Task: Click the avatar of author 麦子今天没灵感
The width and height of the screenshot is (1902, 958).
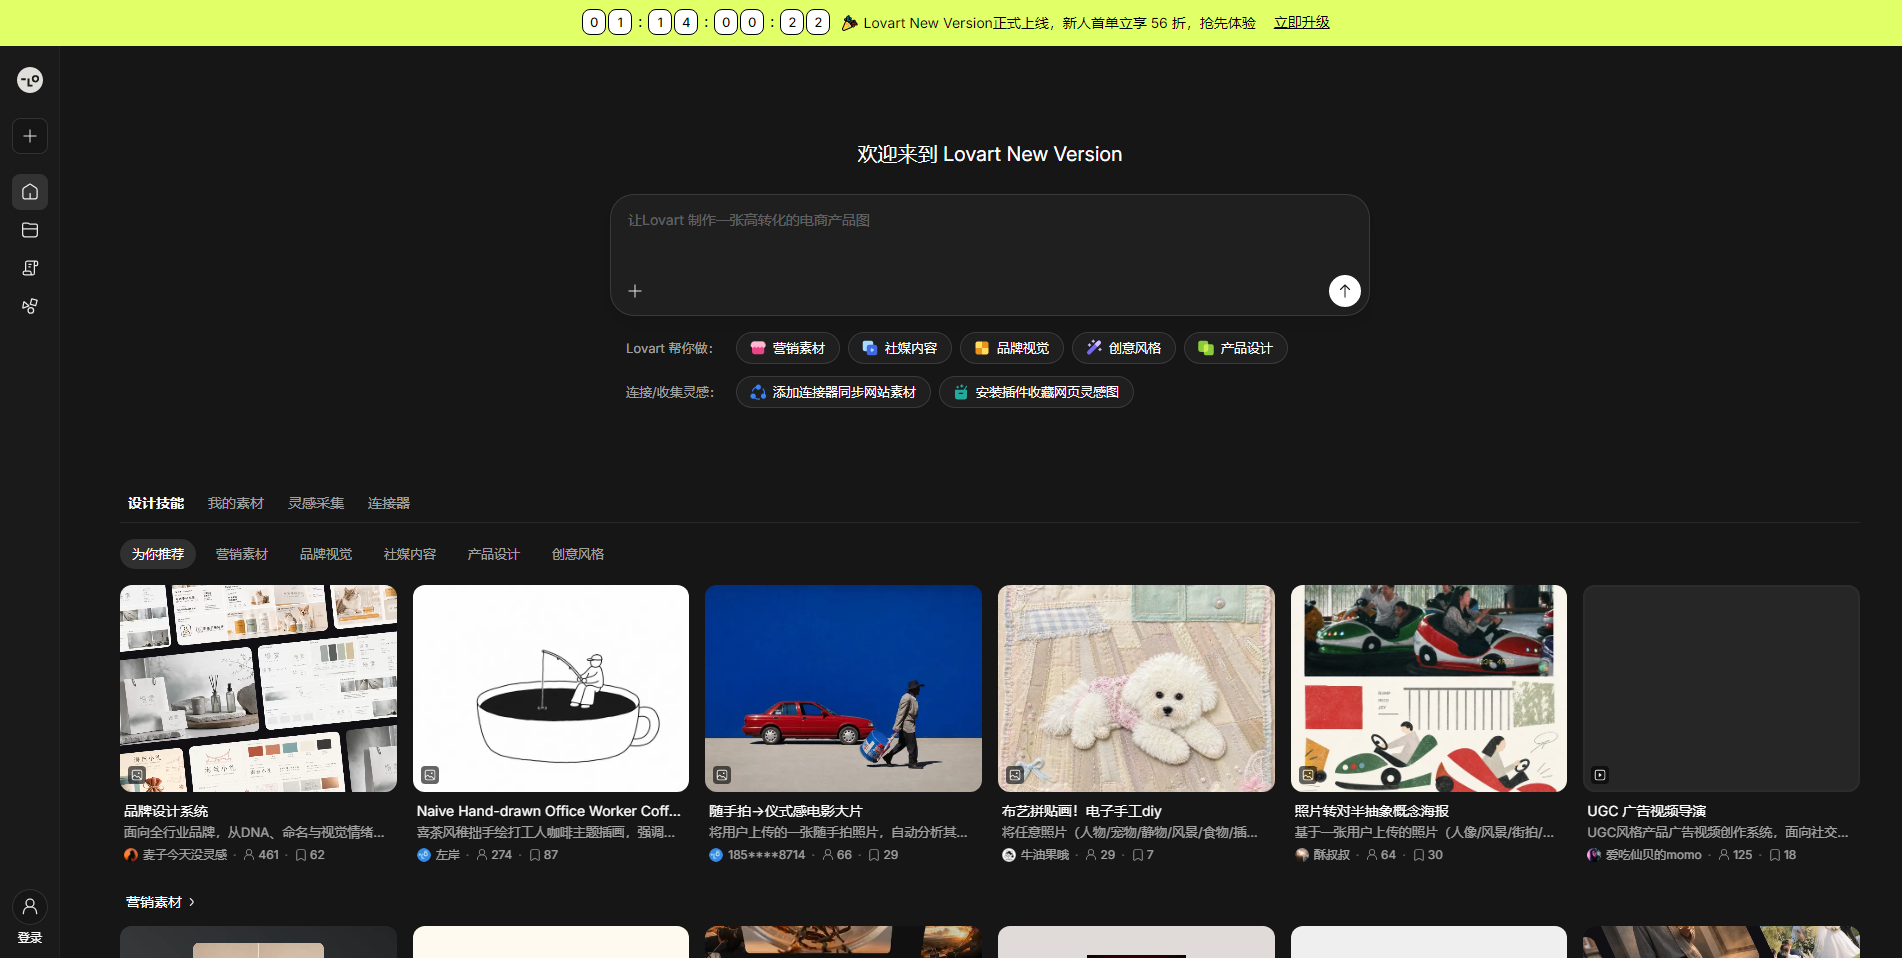Action: (131, 855)
